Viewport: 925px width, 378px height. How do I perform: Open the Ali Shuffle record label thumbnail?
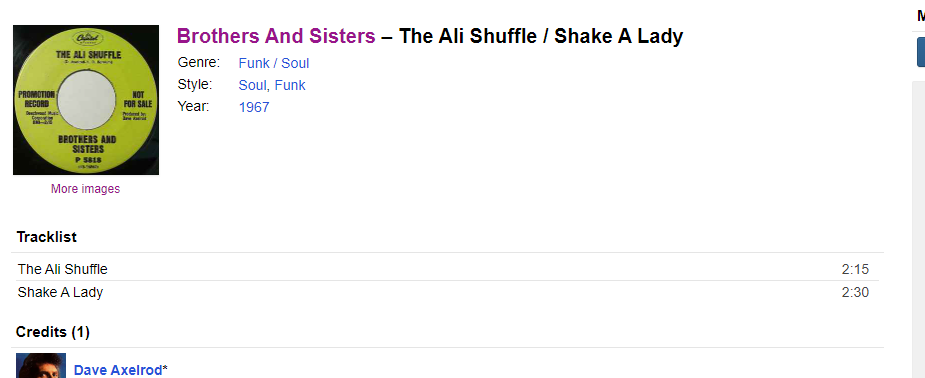click(86, 100)
